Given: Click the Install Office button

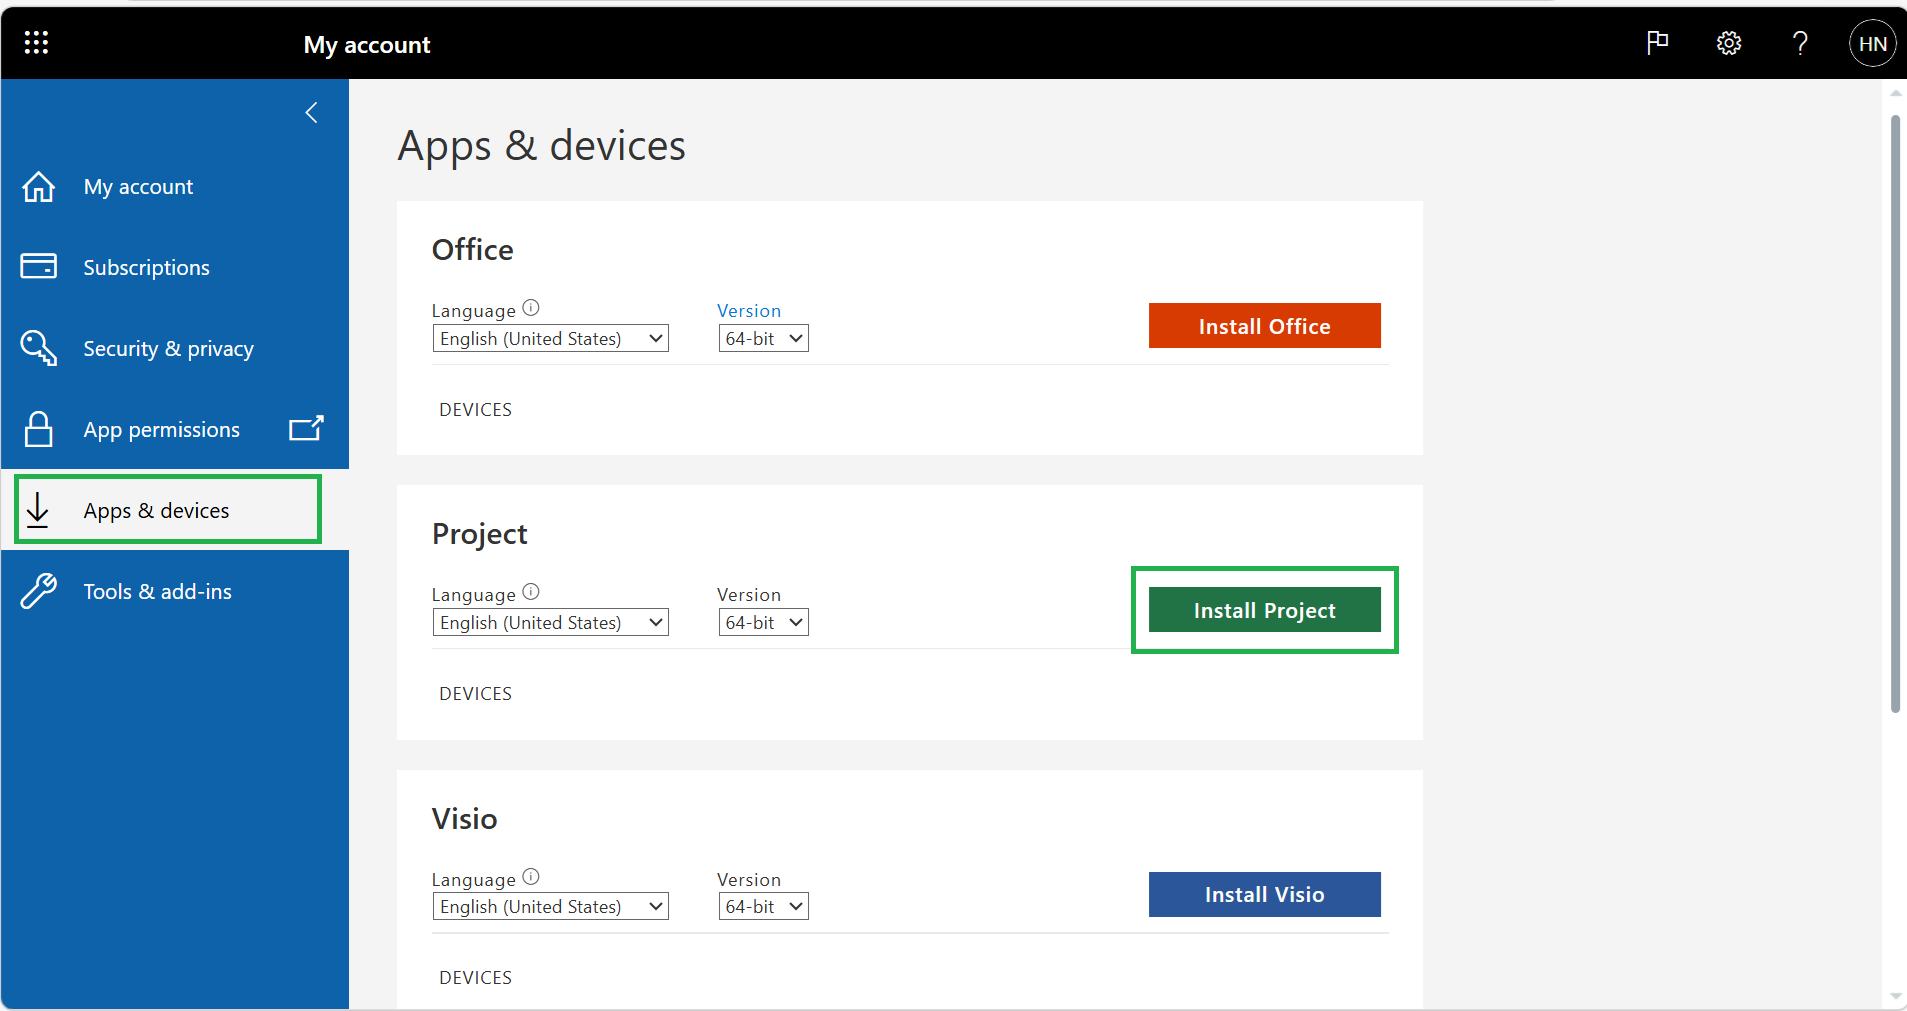Looking at the screenshot, I should [x=1264, y=326].
